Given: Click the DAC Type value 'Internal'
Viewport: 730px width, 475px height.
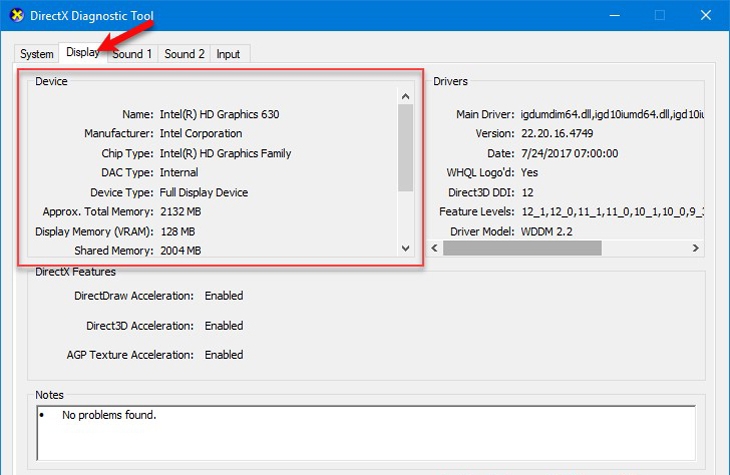Looking at the screenshot, I should (179, 172).
